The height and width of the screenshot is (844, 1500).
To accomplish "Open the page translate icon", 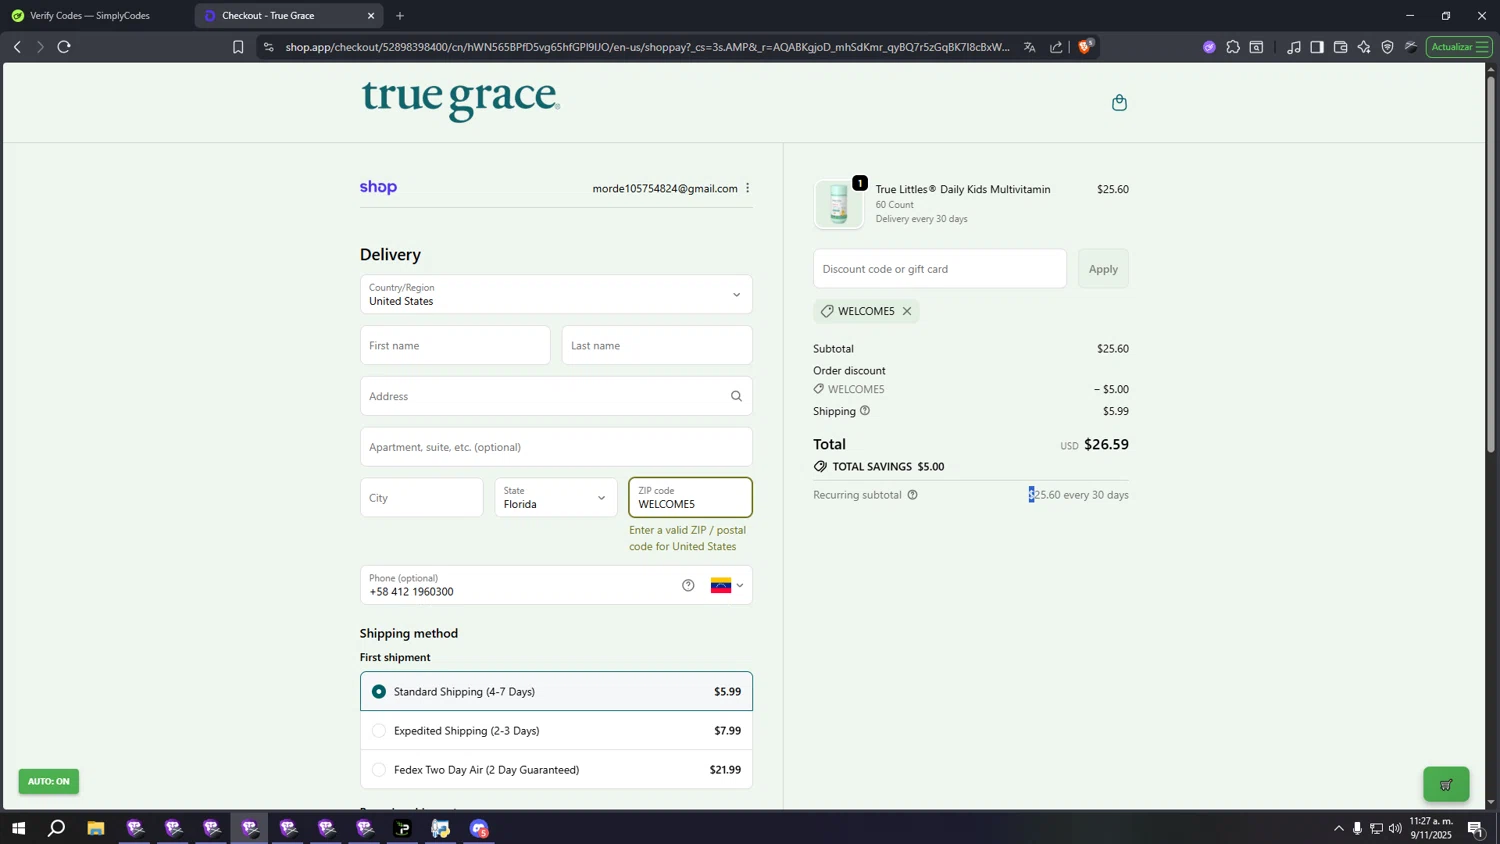I will (x=1029, y=47).
